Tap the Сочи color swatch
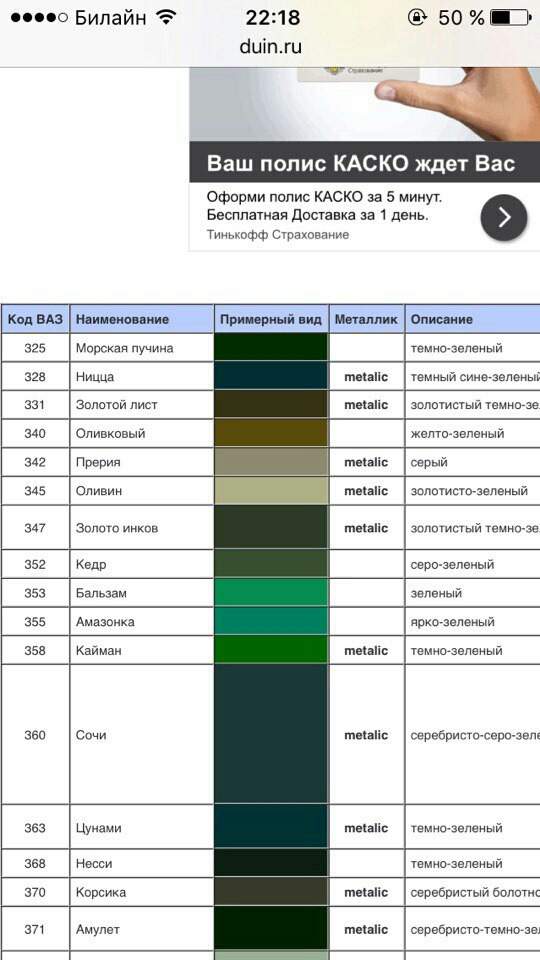 click(271, 735)
